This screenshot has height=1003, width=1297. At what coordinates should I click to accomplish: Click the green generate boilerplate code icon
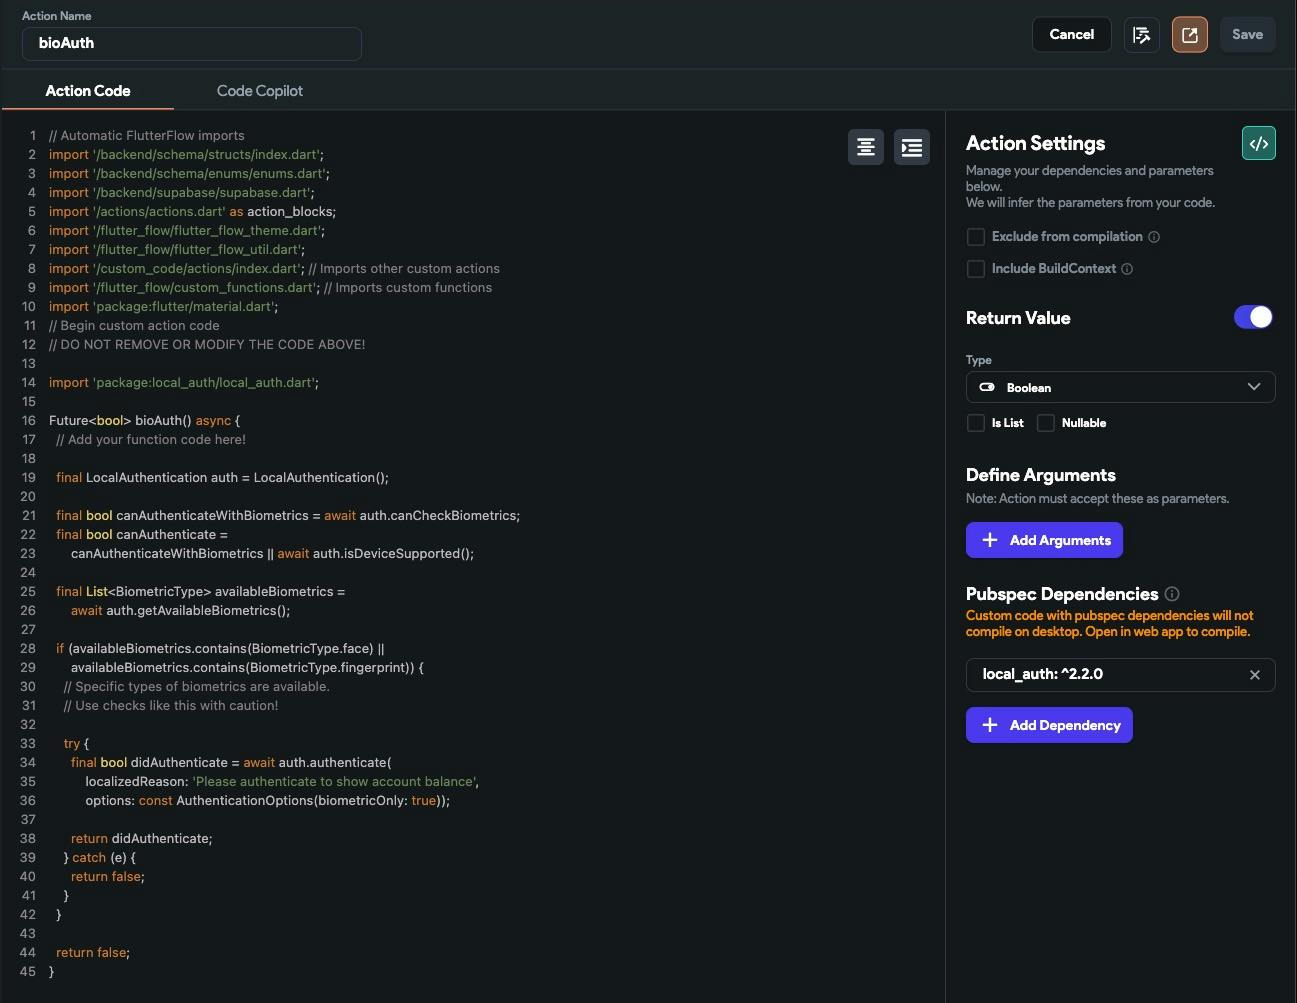click(1258, 144)
